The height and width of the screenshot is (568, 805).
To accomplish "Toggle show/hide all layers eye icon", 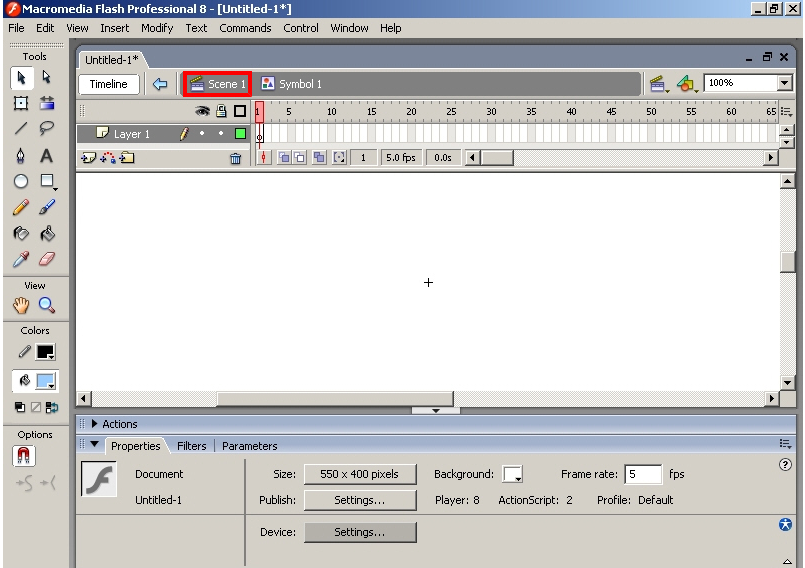I will pyautogui.click(x=202, y=111).
